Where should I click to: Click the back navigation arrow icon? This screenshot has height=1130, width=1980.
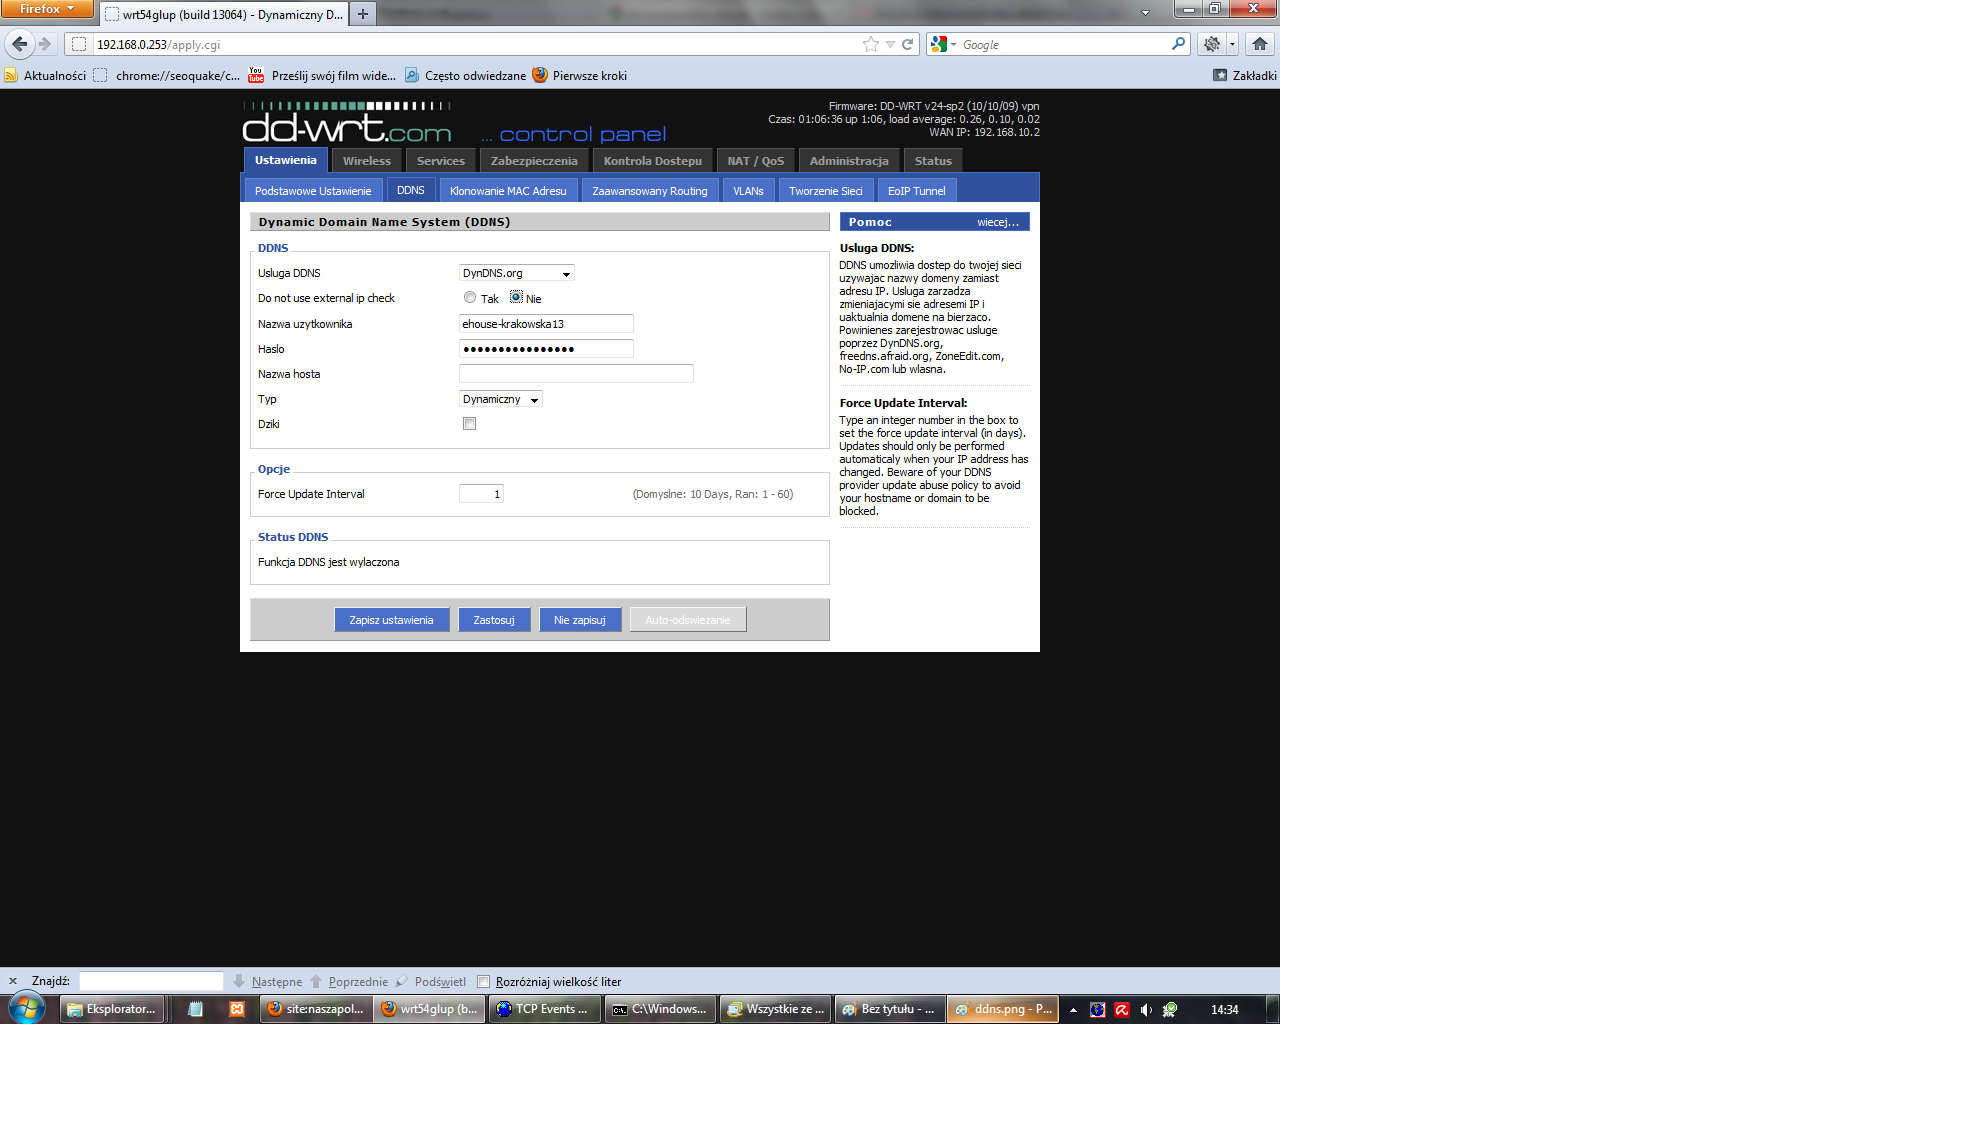[x=19, y=44]
